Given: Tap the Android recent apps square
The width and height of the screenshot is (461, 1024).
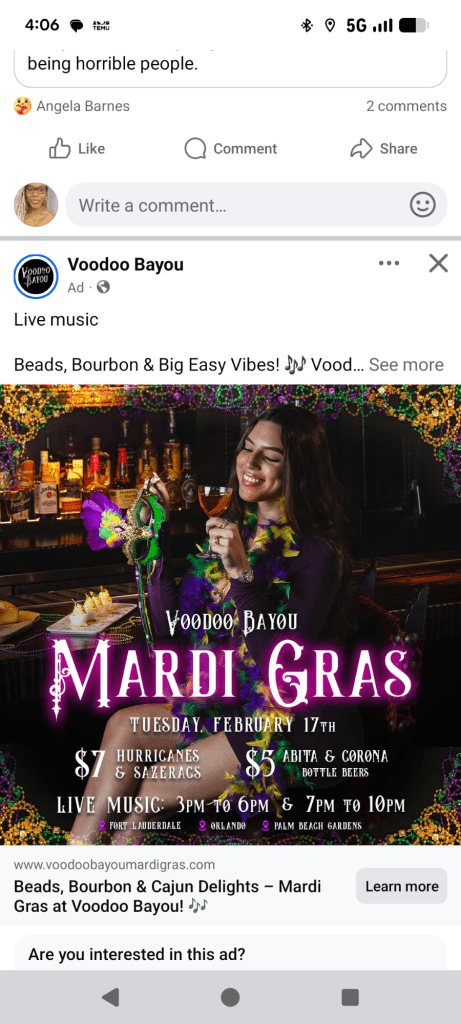Looking at the screenshot, I should click(x=350, y=997).
